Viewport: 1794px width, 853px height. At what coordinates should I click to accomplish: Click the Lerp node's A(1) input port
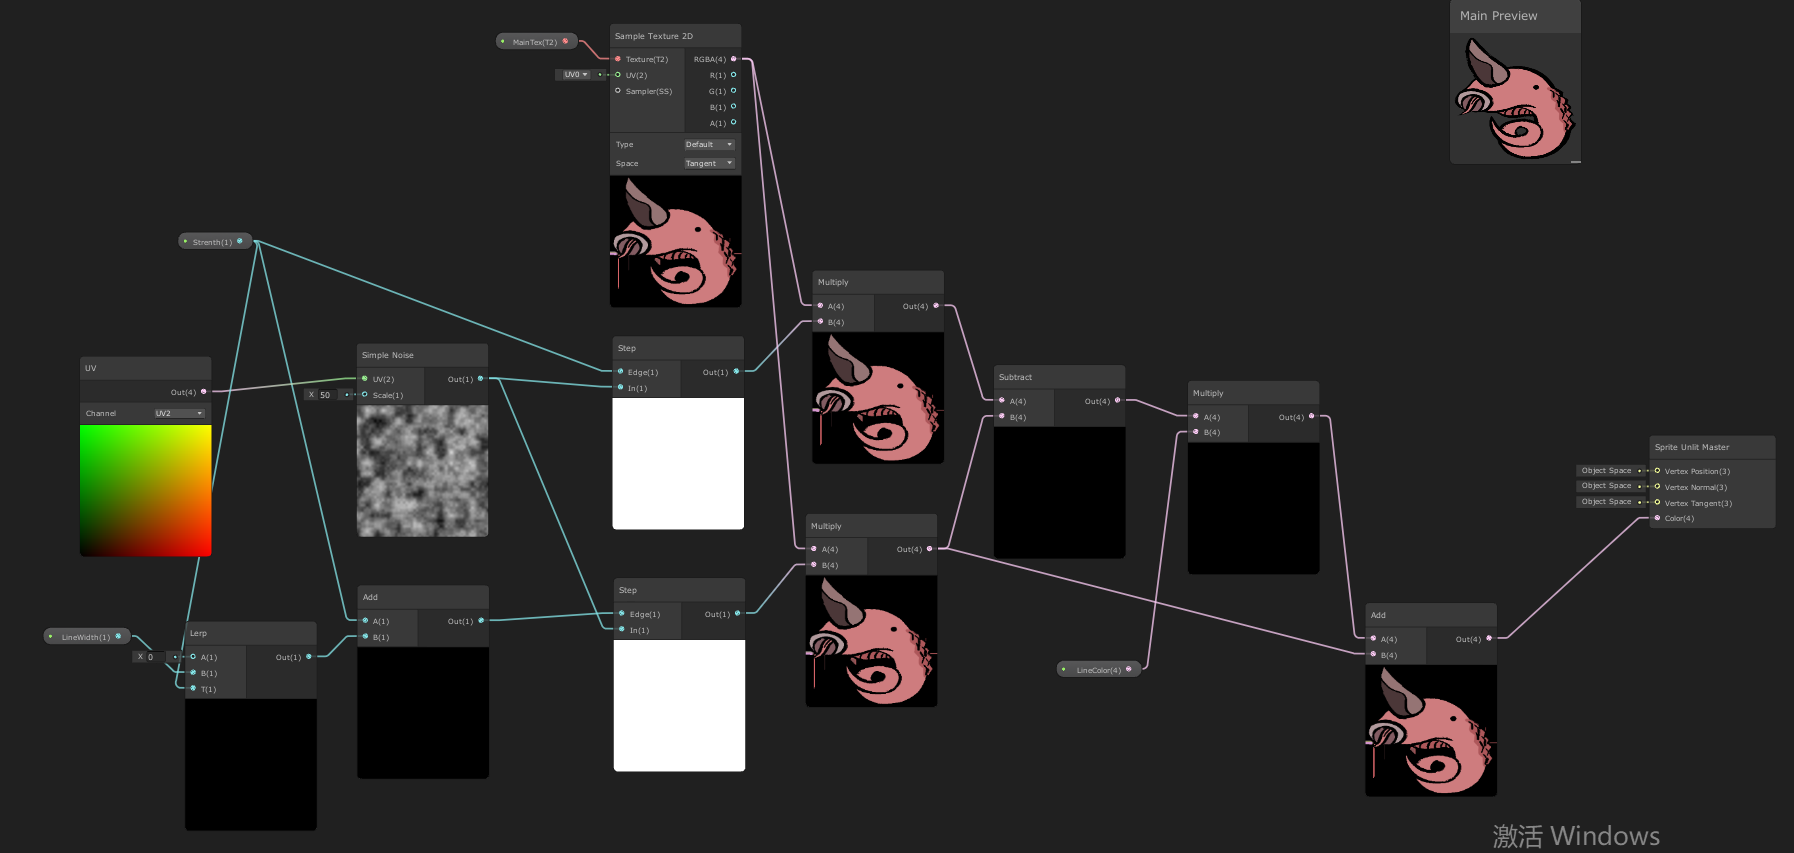tap(193, 657)
